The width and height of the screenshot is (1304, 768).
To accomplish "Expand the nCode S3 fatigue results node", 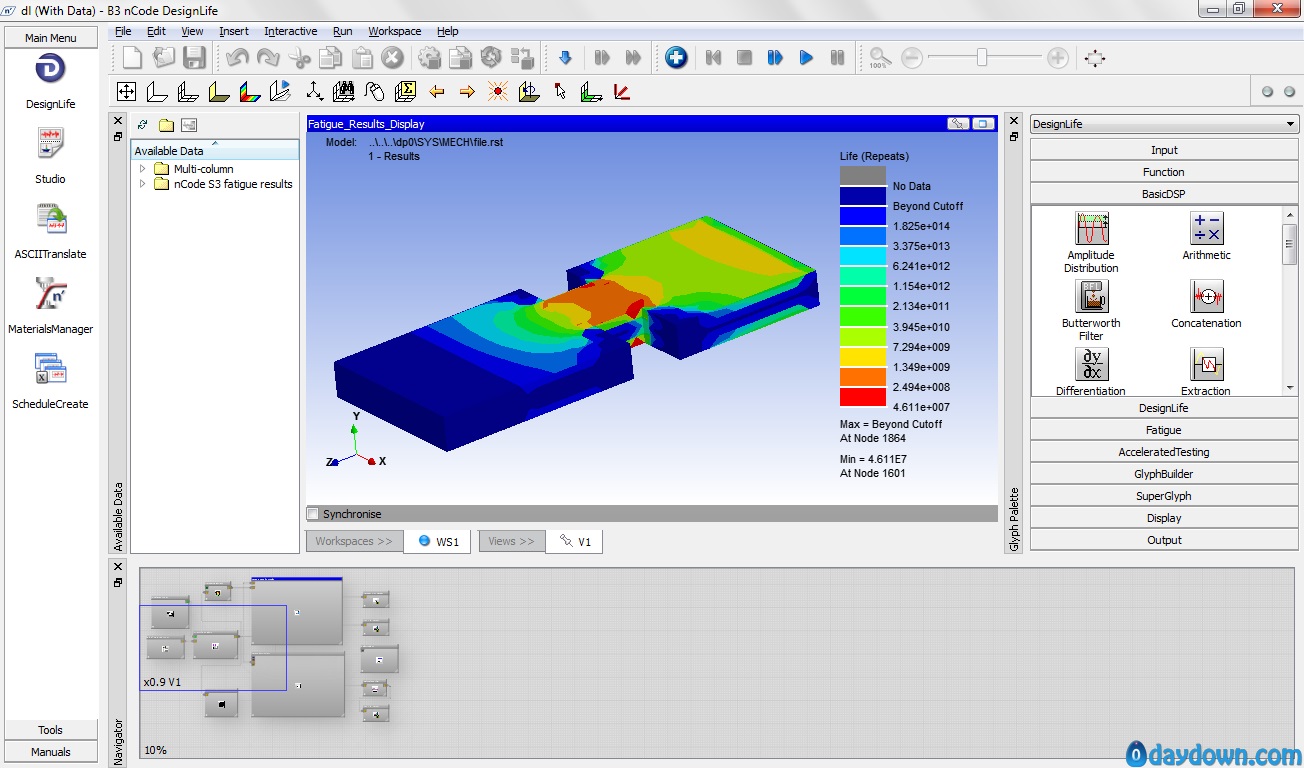I will 142,184.
